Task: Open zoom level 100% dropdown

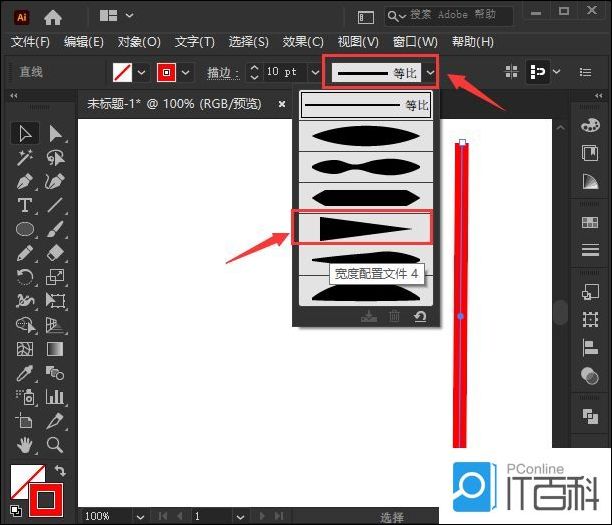Action: (141, 517)
